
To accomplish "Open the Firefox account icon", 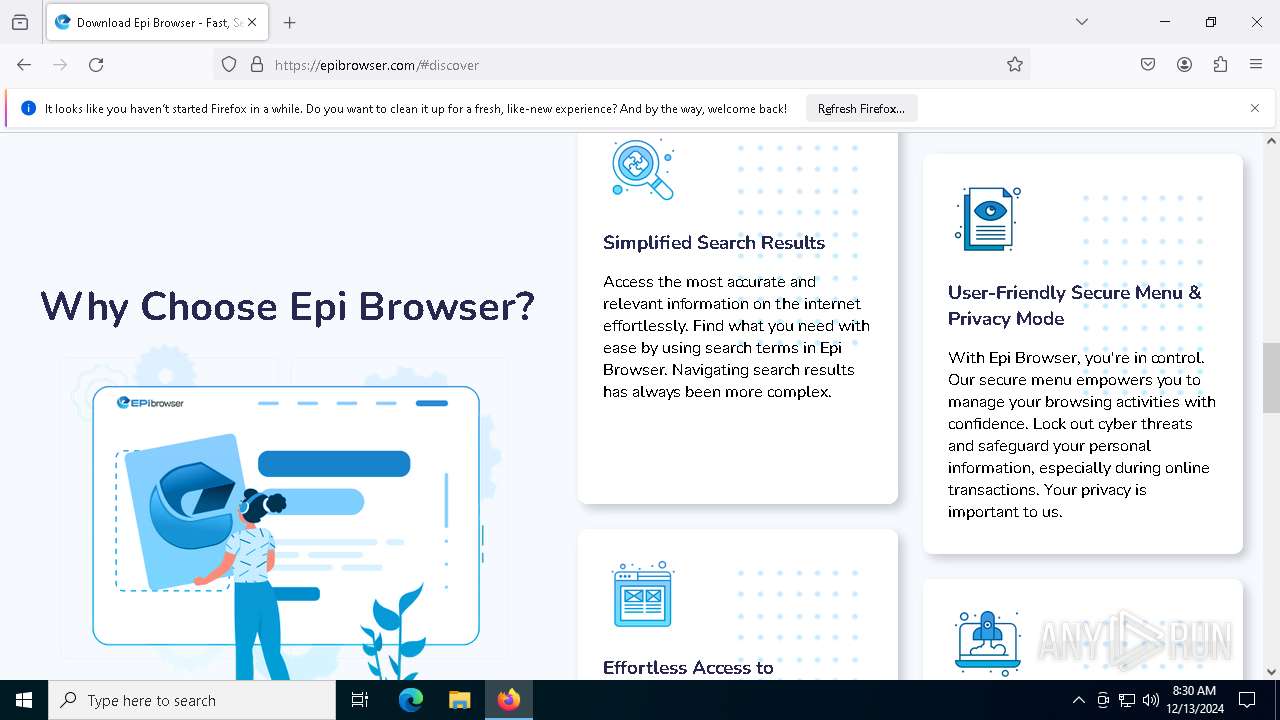I will pos(1184,65).
